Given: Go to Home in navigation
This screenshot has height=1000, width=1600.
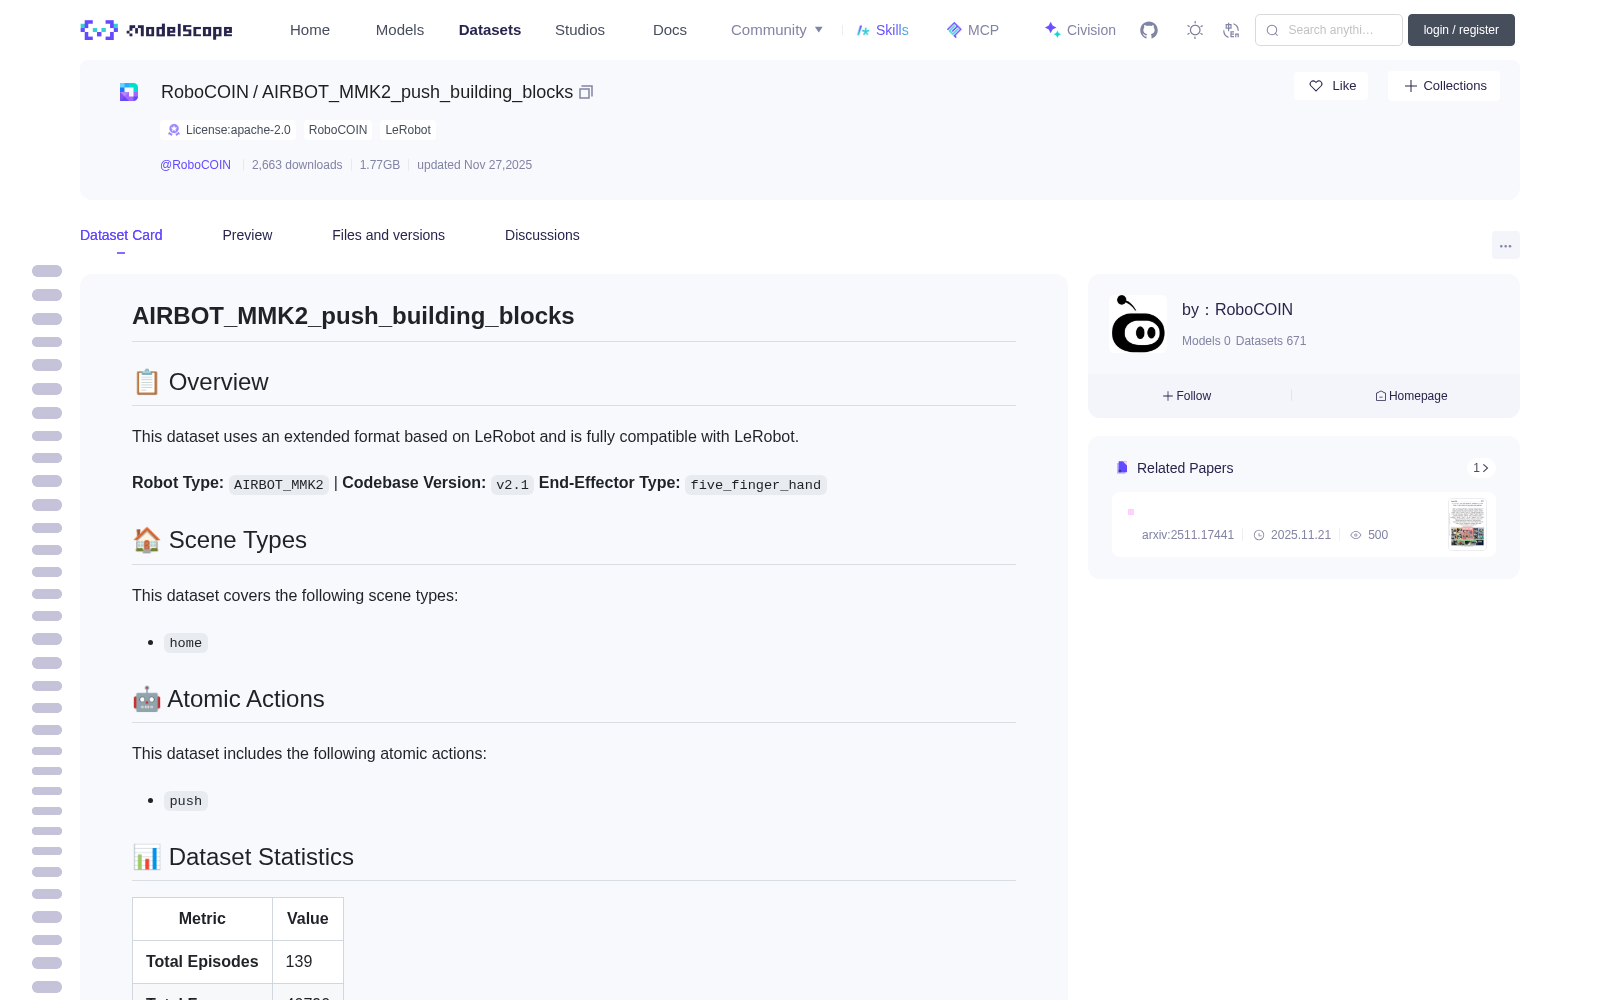Looking at the screenshot, I should (x=310, y=30).
